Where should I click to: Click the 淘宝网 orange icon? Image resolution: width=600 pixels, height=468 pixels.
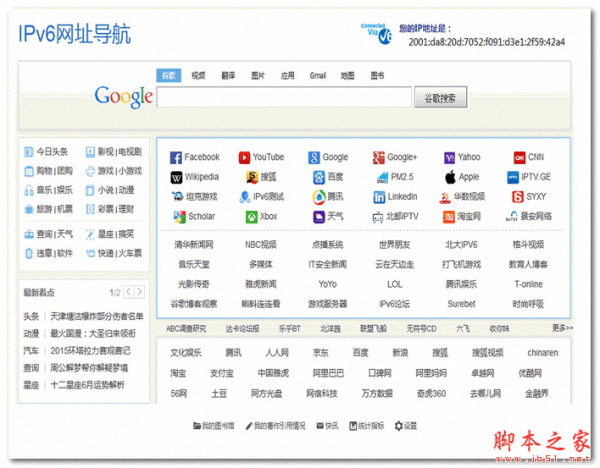(449, 217)
